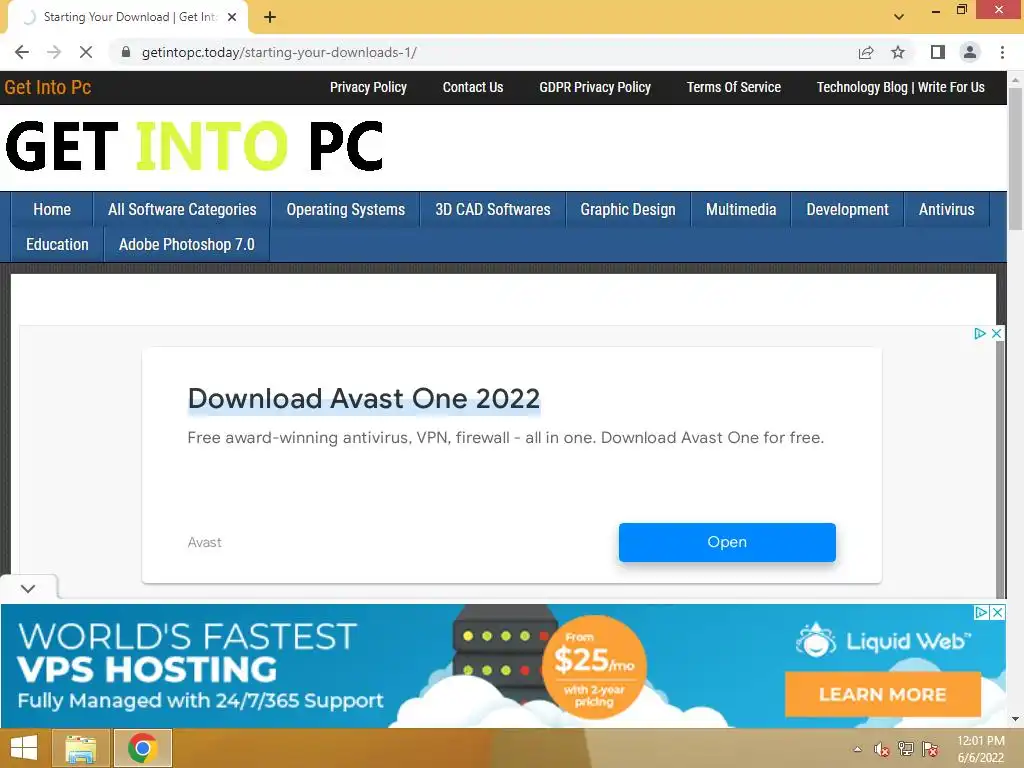Click the network tray icon
The image size is (1024, 768).
906,749
